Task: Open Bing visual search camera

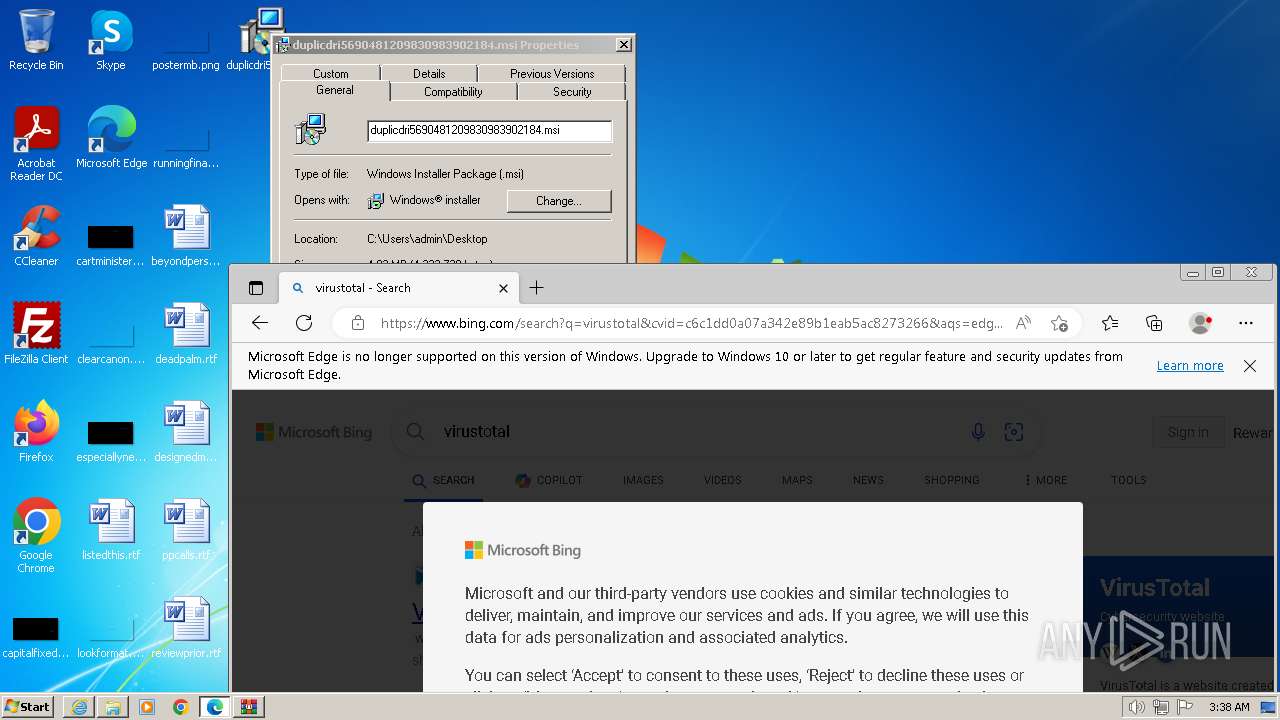Action: 1014,432
